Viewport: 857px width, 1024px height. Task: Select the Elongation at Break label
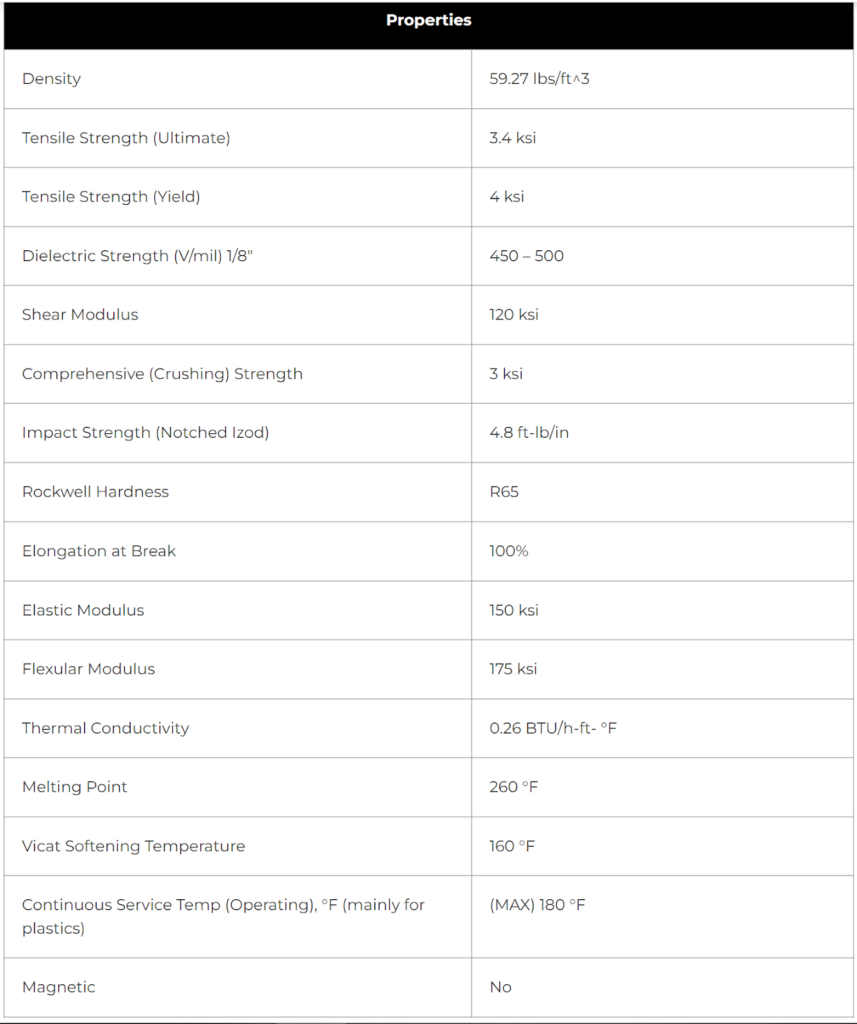[x=99, y=551]
